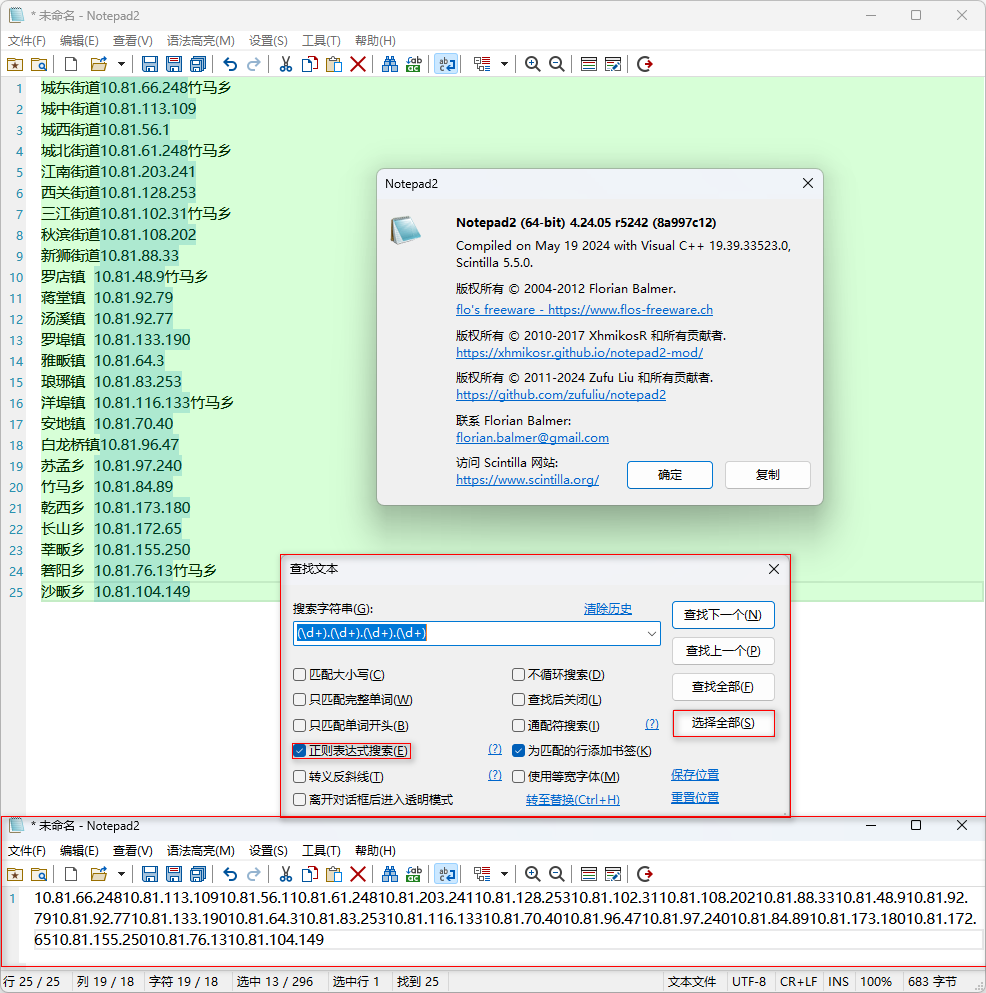Click the 选择全部(S) button
This screenshot has width=986, height=993.
click(723, 723)
